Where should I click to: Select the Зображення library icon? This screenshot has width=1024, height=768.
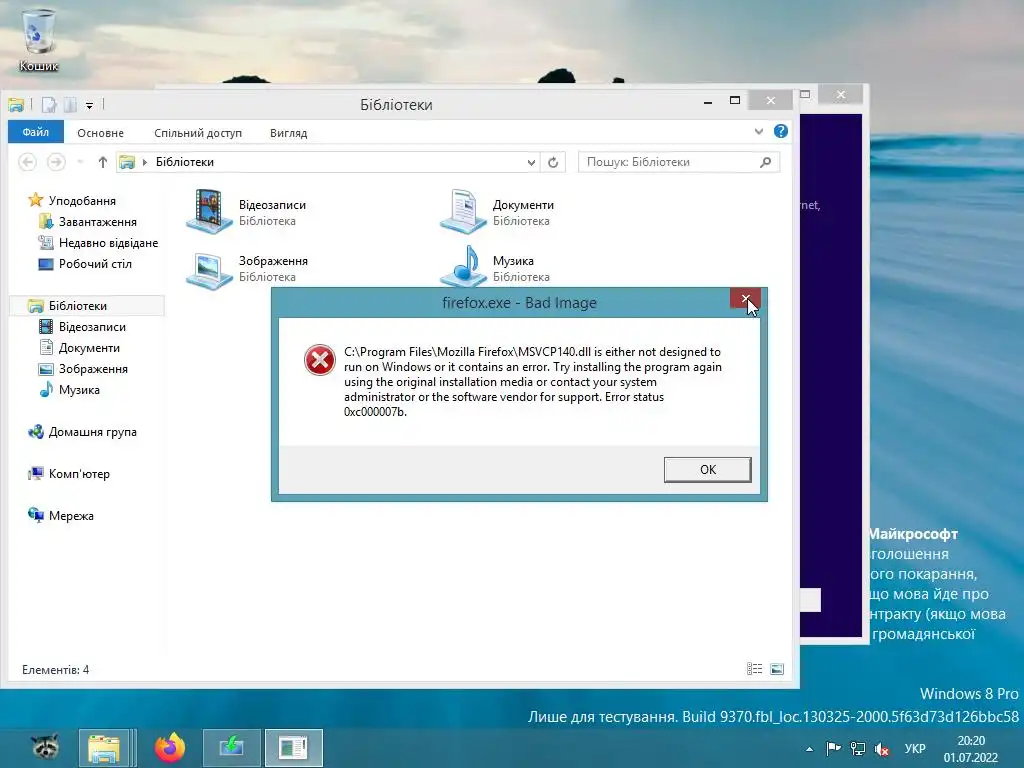coord(210,269)
